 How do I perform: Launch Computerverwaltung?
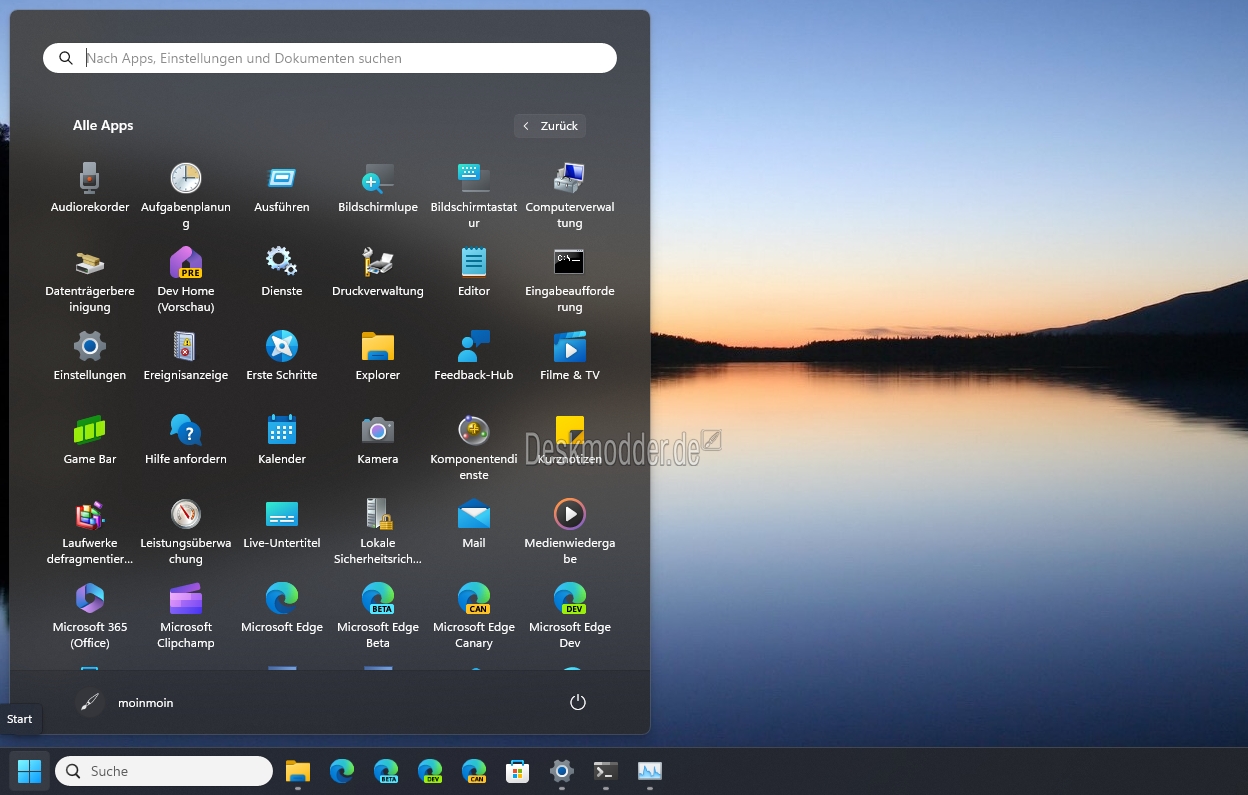(570, 195)
